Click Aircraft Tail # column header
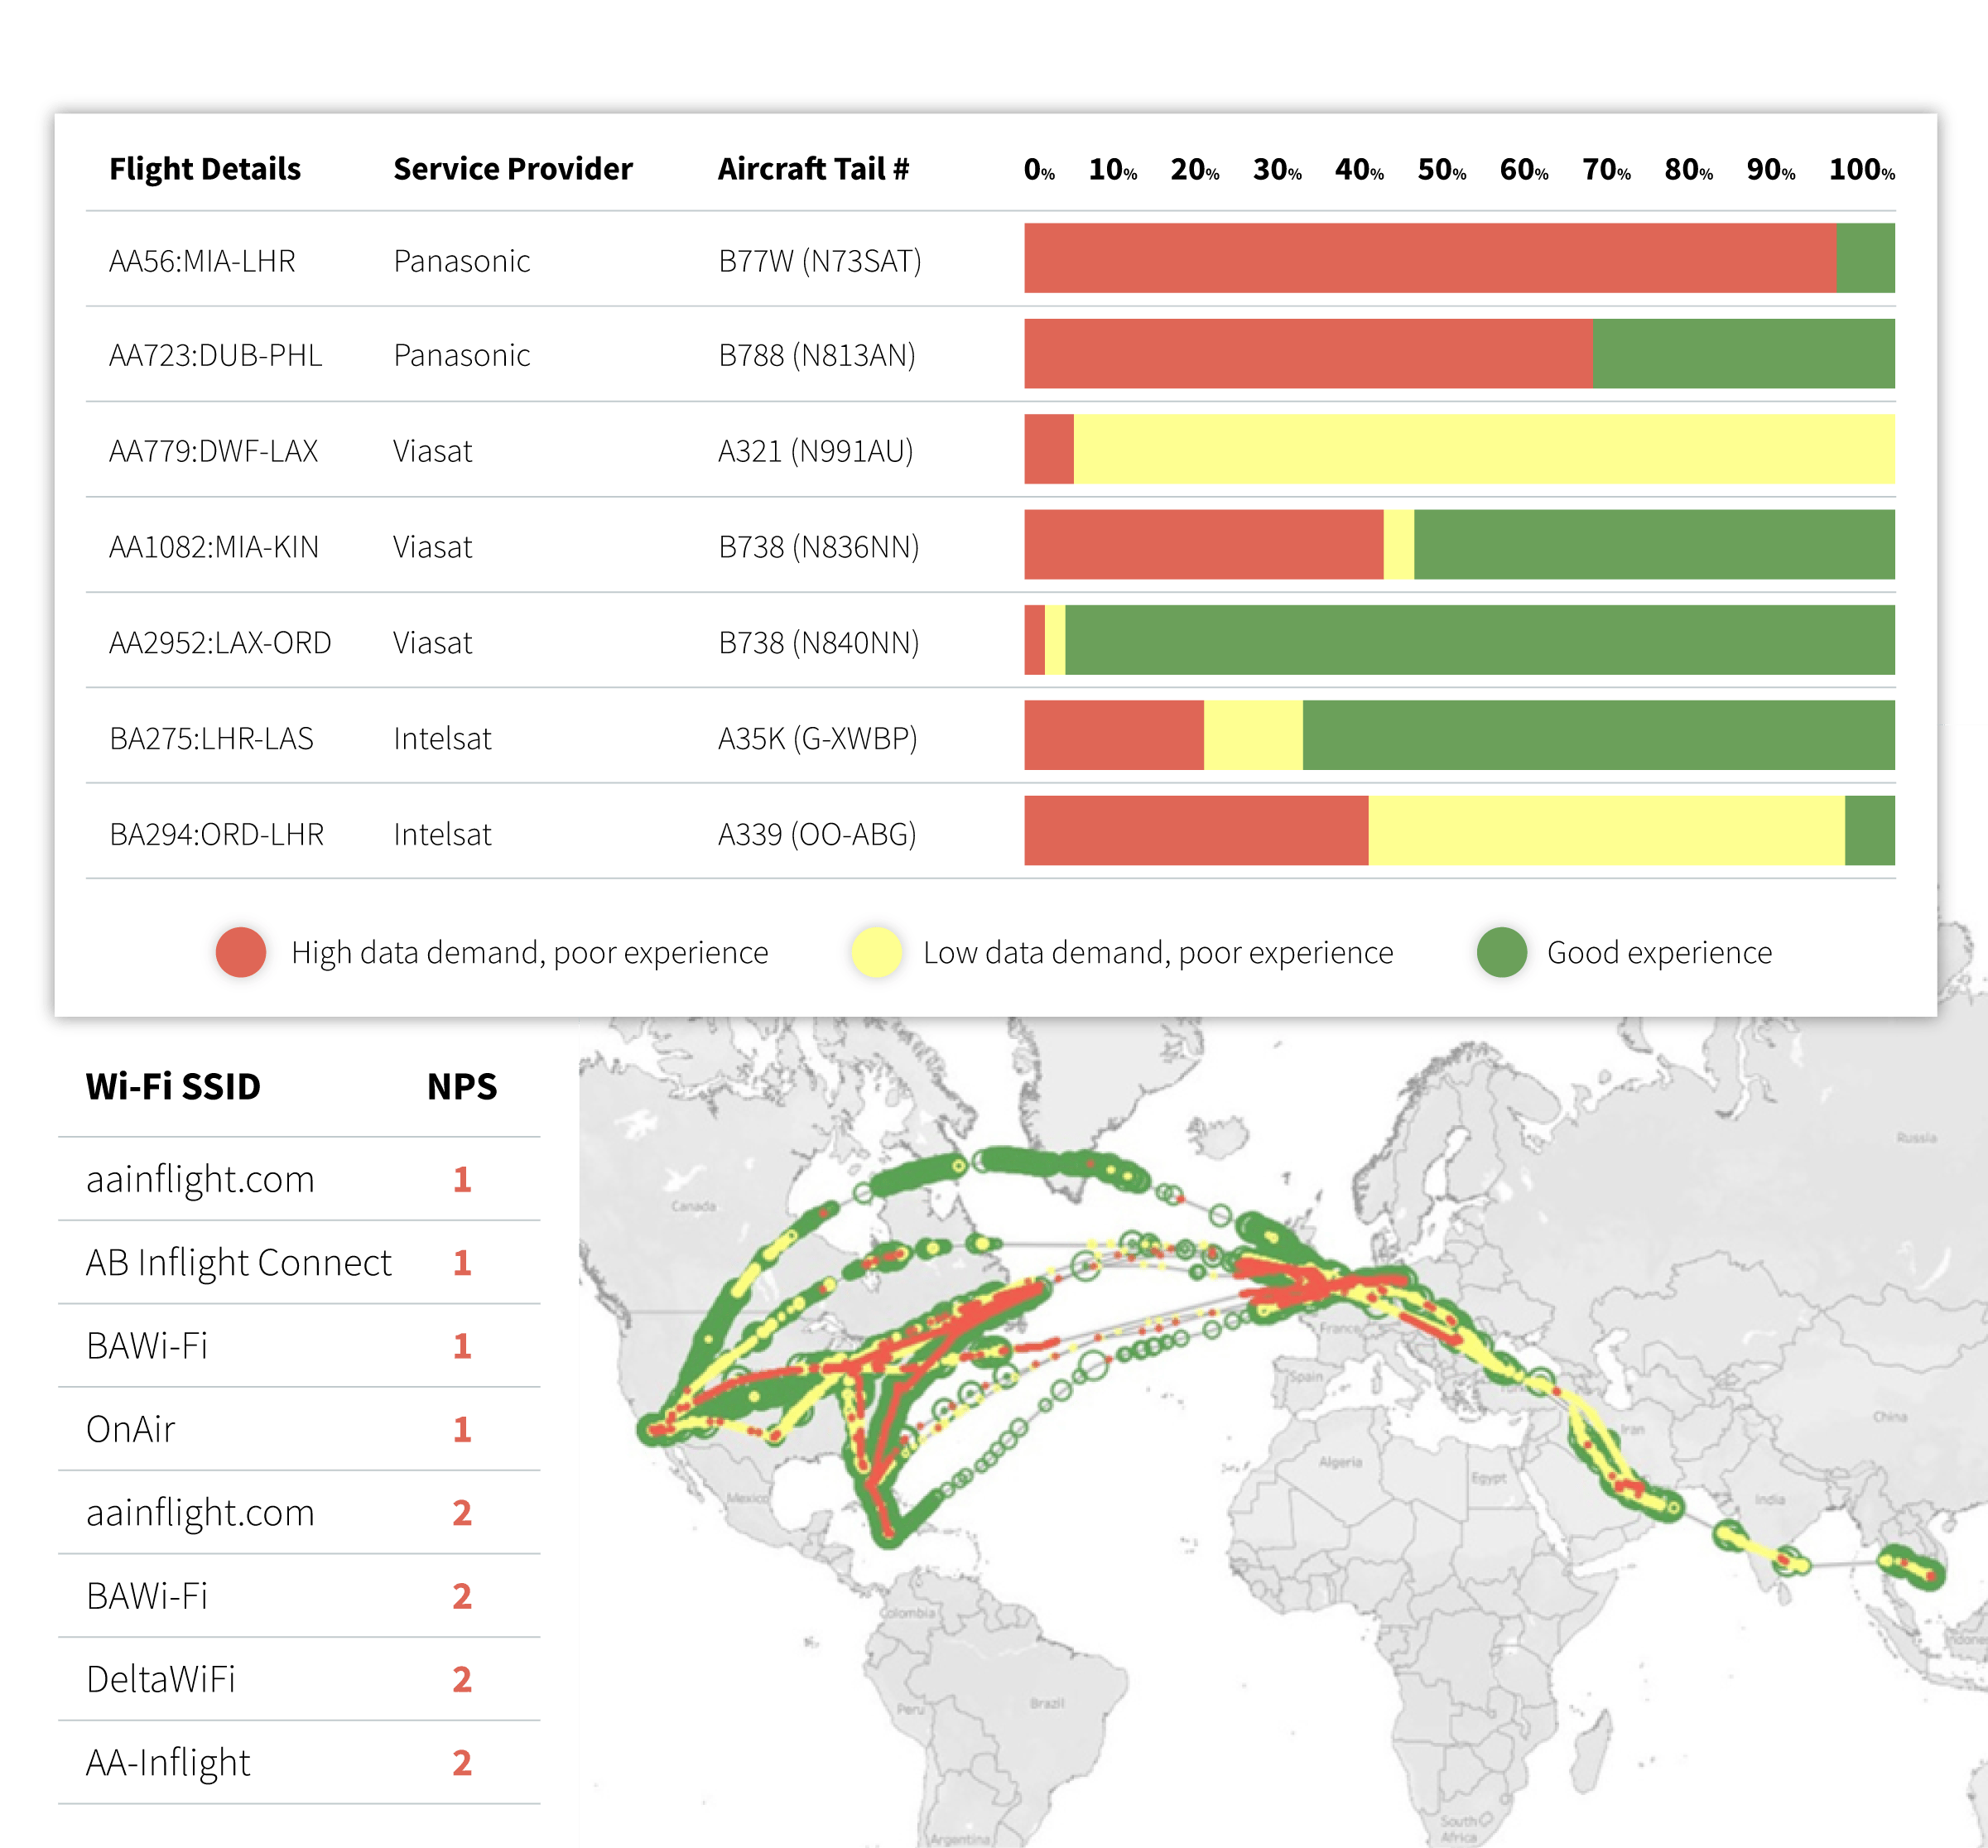The width and height of the screenshot is (1988, 1848). pyautogui.click(x=812, y=169)
